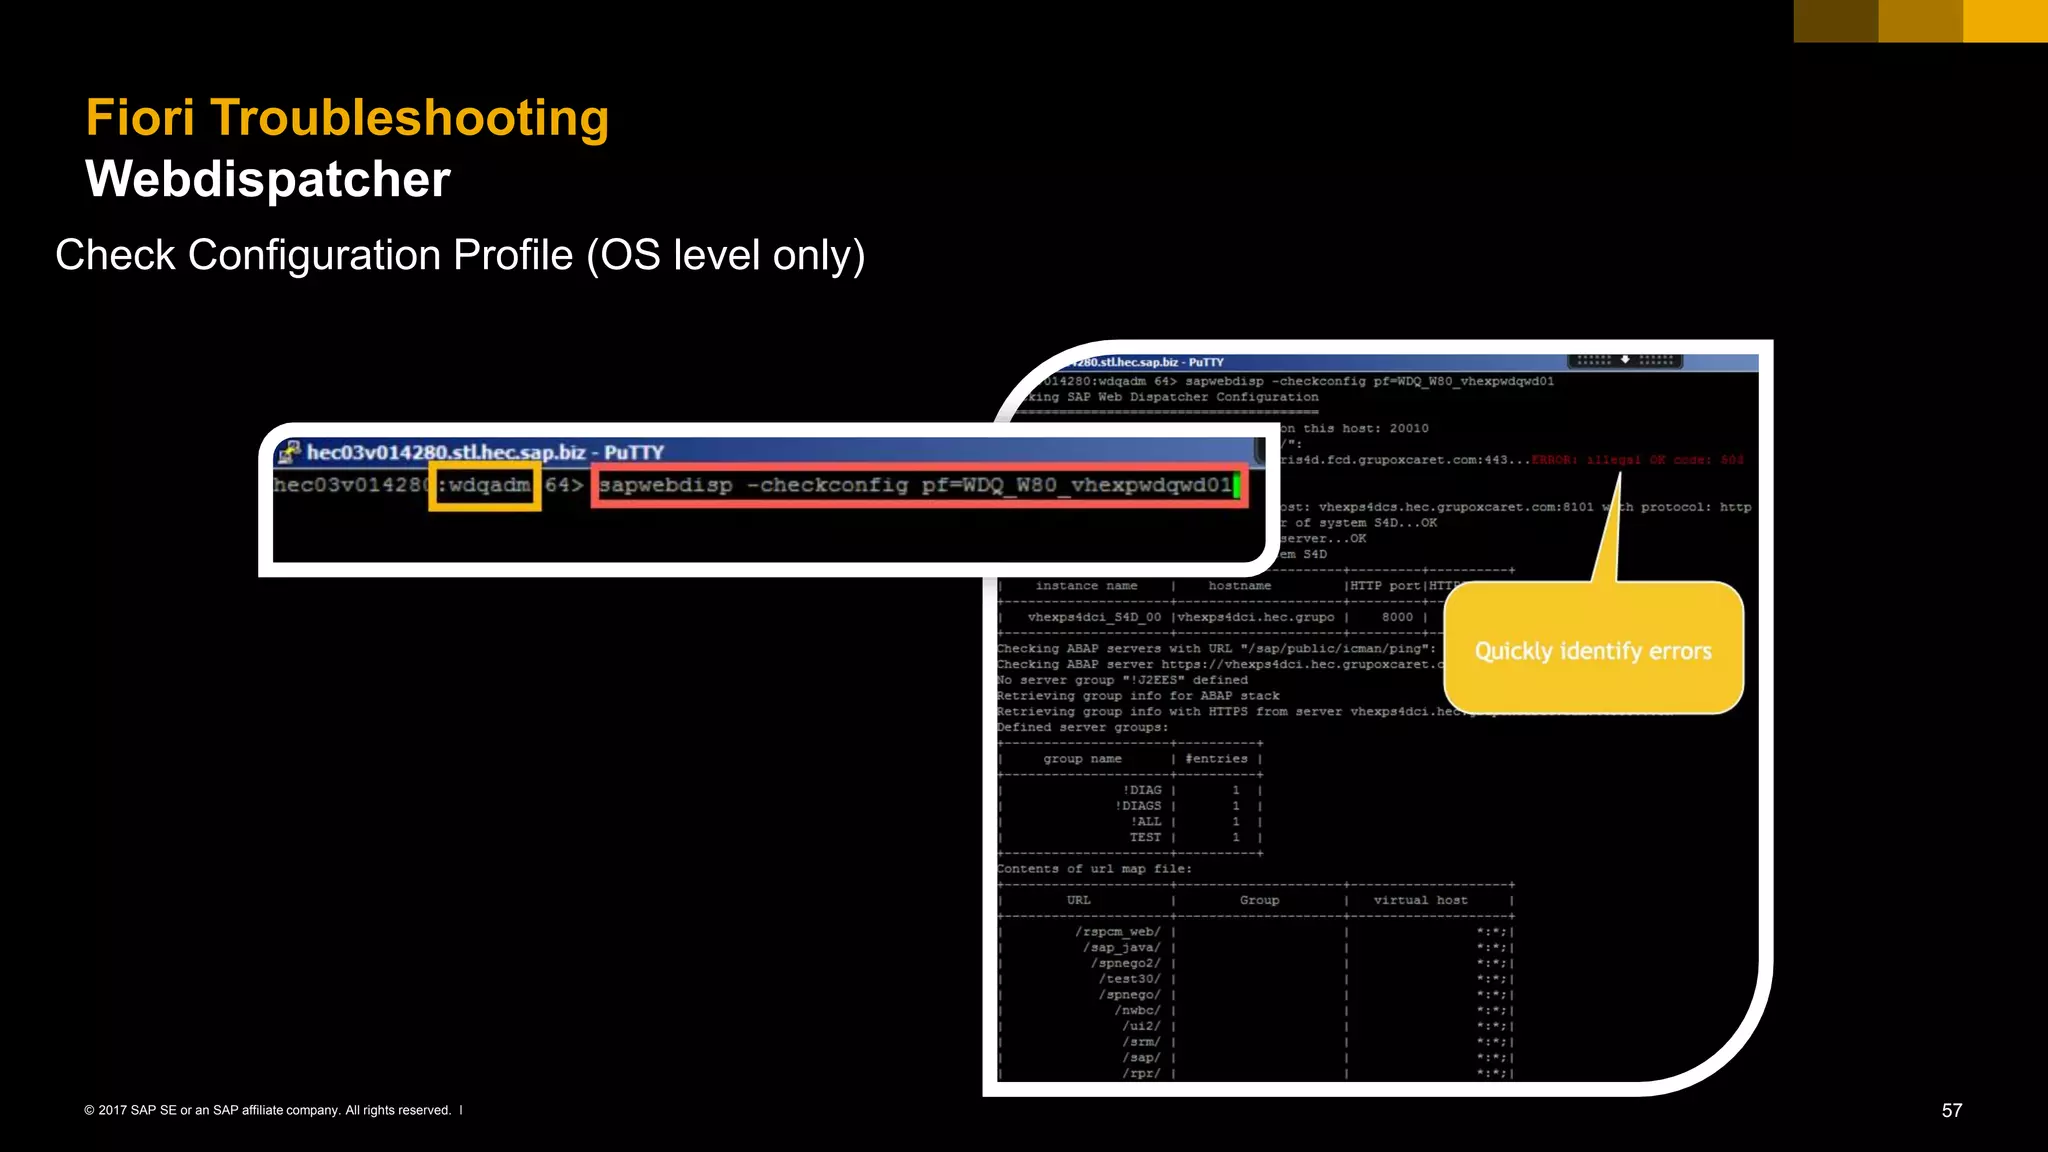Click the '/rpr/' URL entry

click(1142, 1074)
